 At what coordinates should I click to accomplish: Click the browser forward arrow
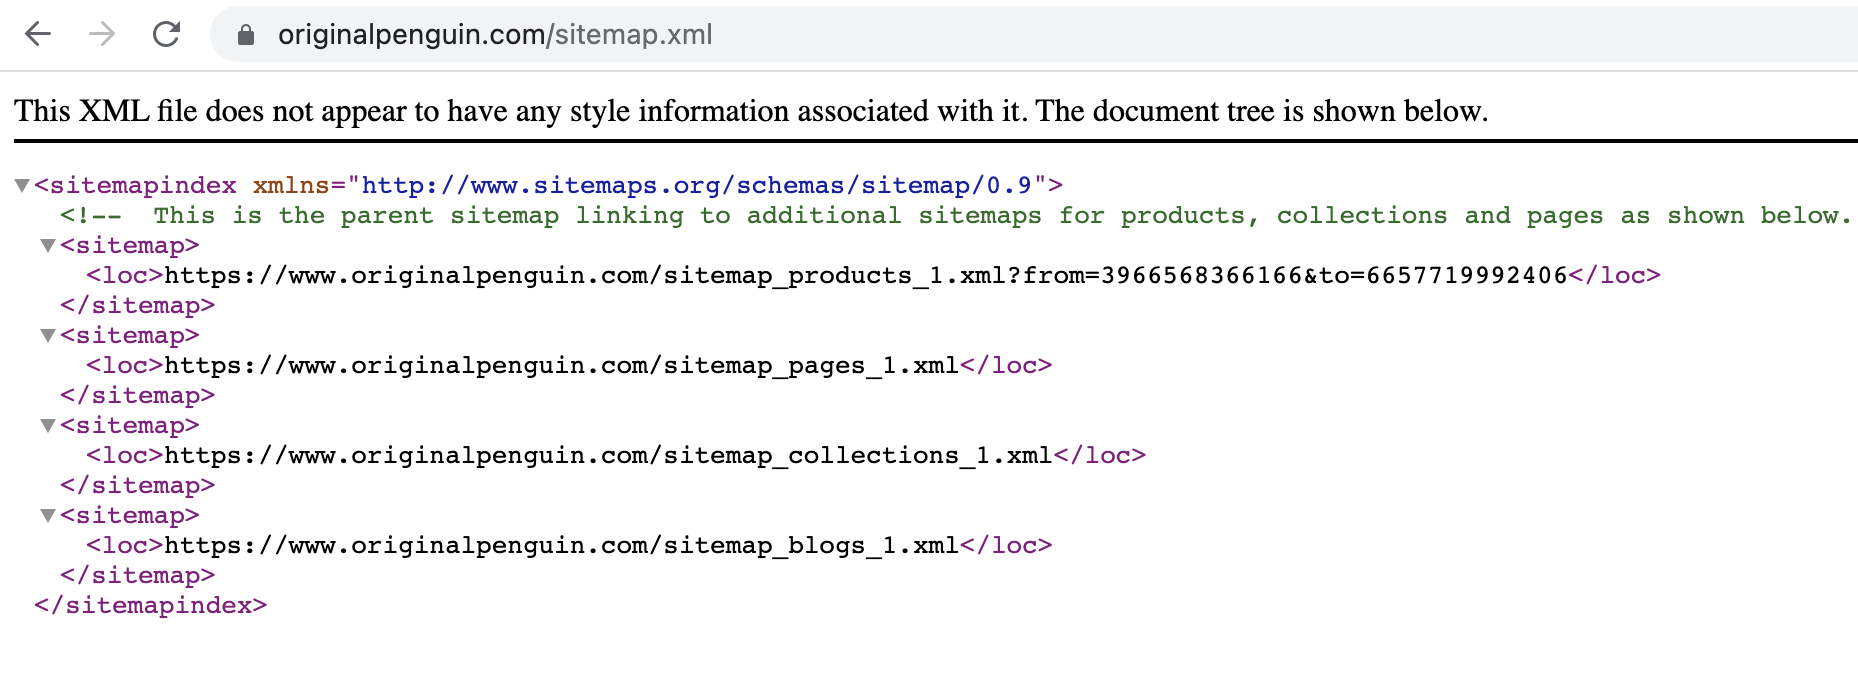pyautogui.click(x=102, y=34)
